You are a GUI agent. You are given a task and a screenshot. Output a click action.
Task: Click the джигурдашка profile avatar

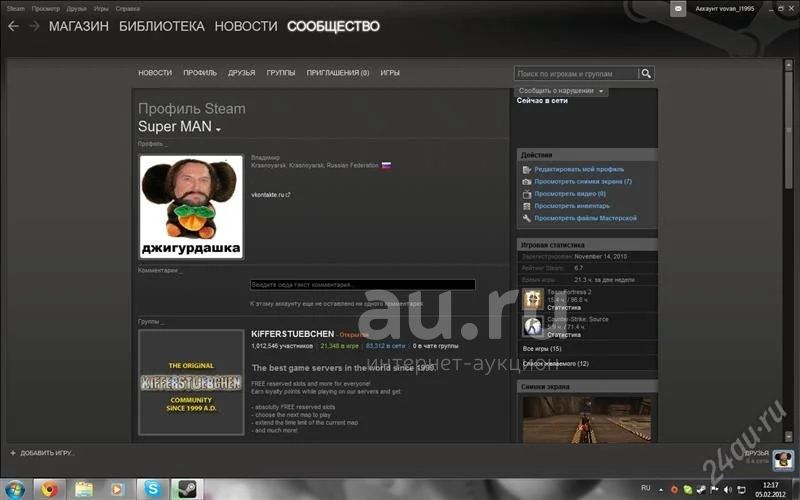191,207
